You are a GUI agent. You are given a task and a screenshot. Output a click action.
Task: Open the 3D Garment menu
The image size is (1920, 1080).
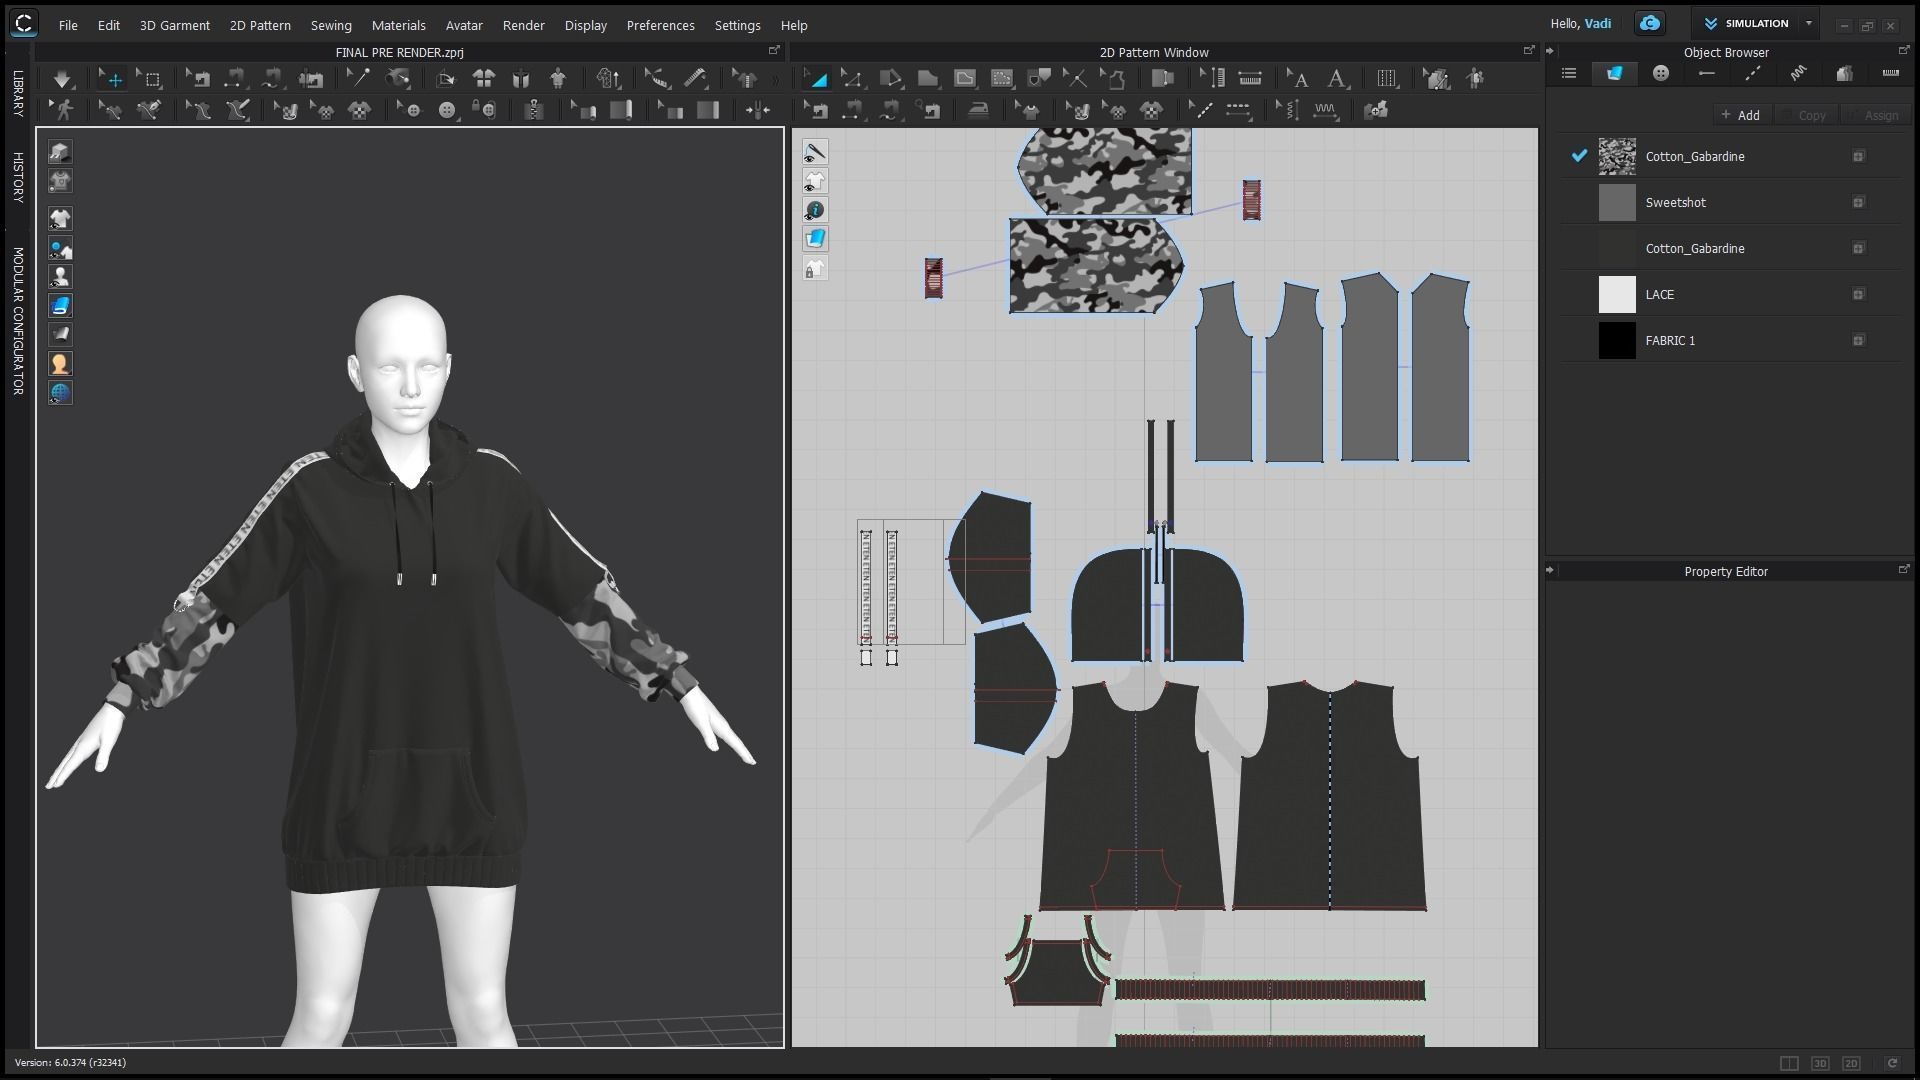(175, 25)
